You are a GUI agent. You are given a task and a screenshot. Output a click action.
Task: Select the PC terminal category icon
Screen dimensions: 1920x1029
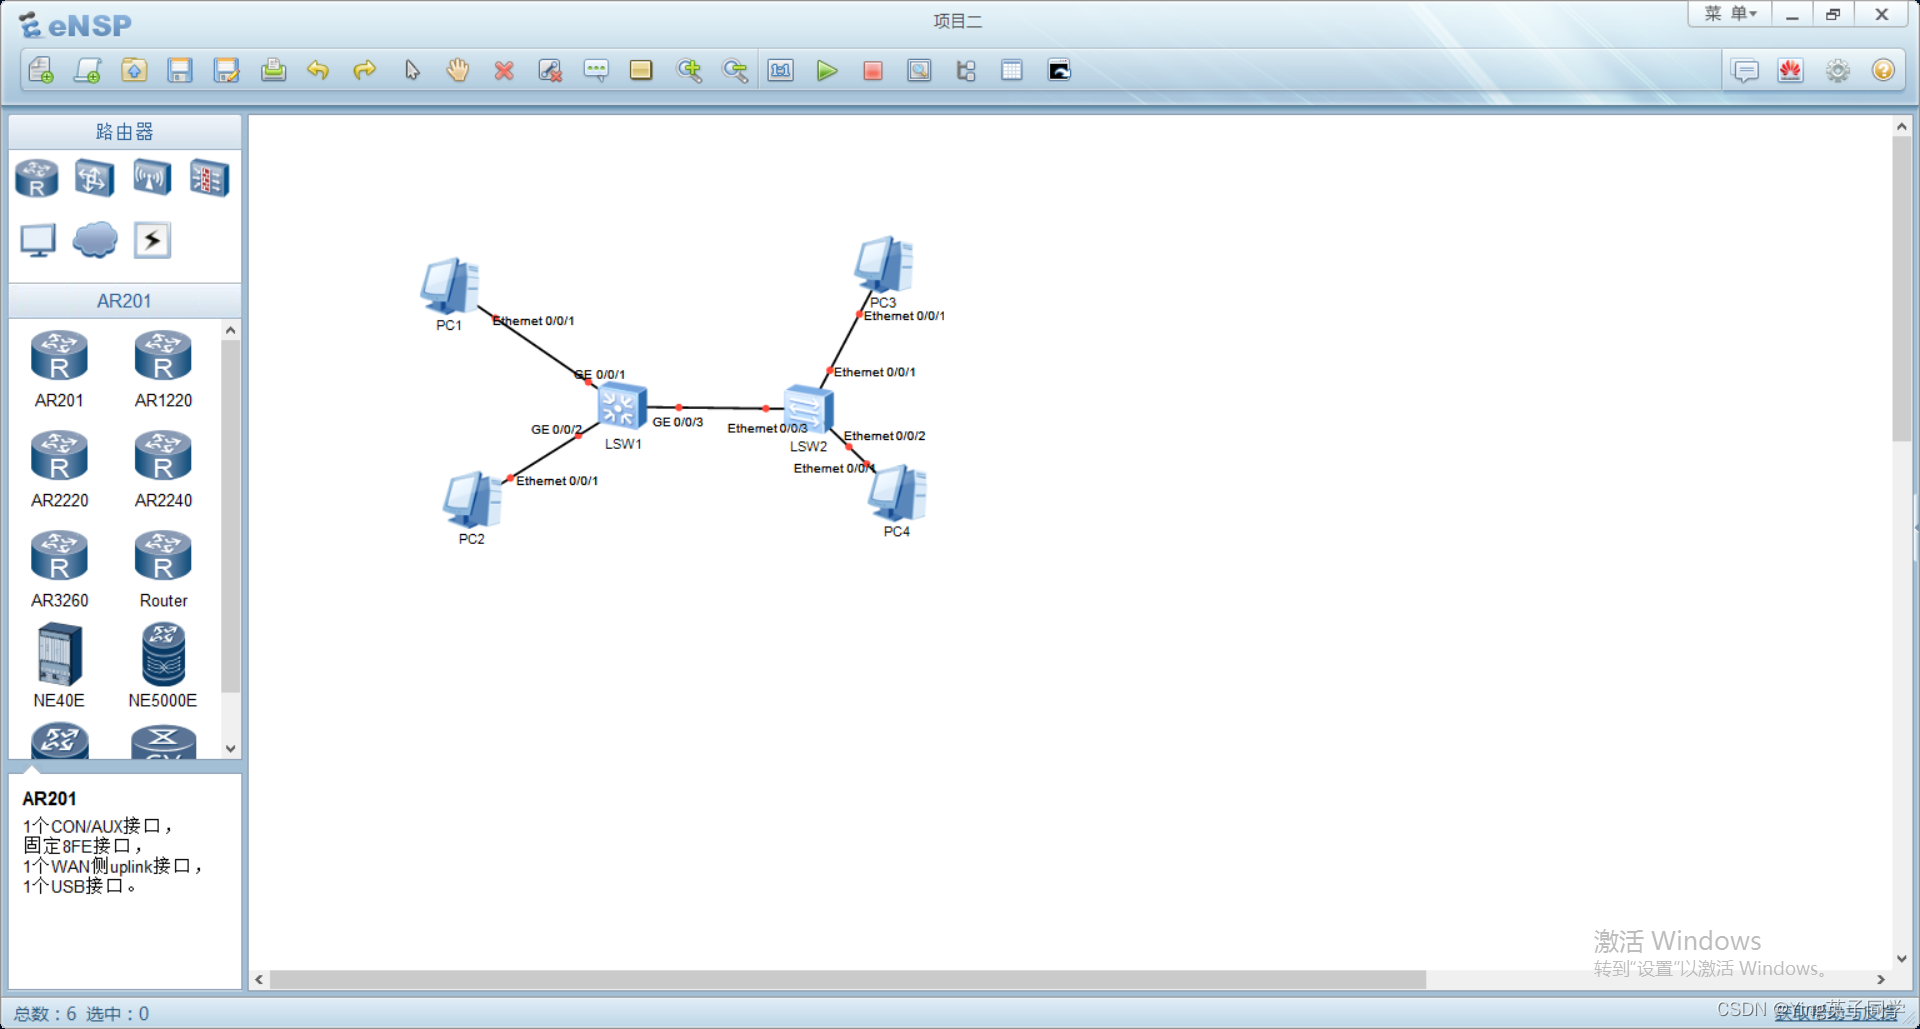pos(38,240)
